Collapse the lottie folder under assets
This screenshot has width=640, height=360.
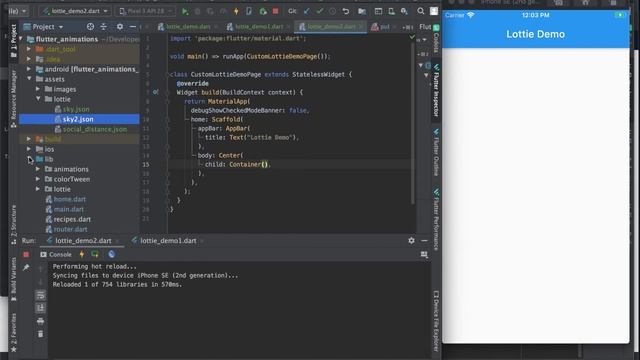tap(38, 99)
